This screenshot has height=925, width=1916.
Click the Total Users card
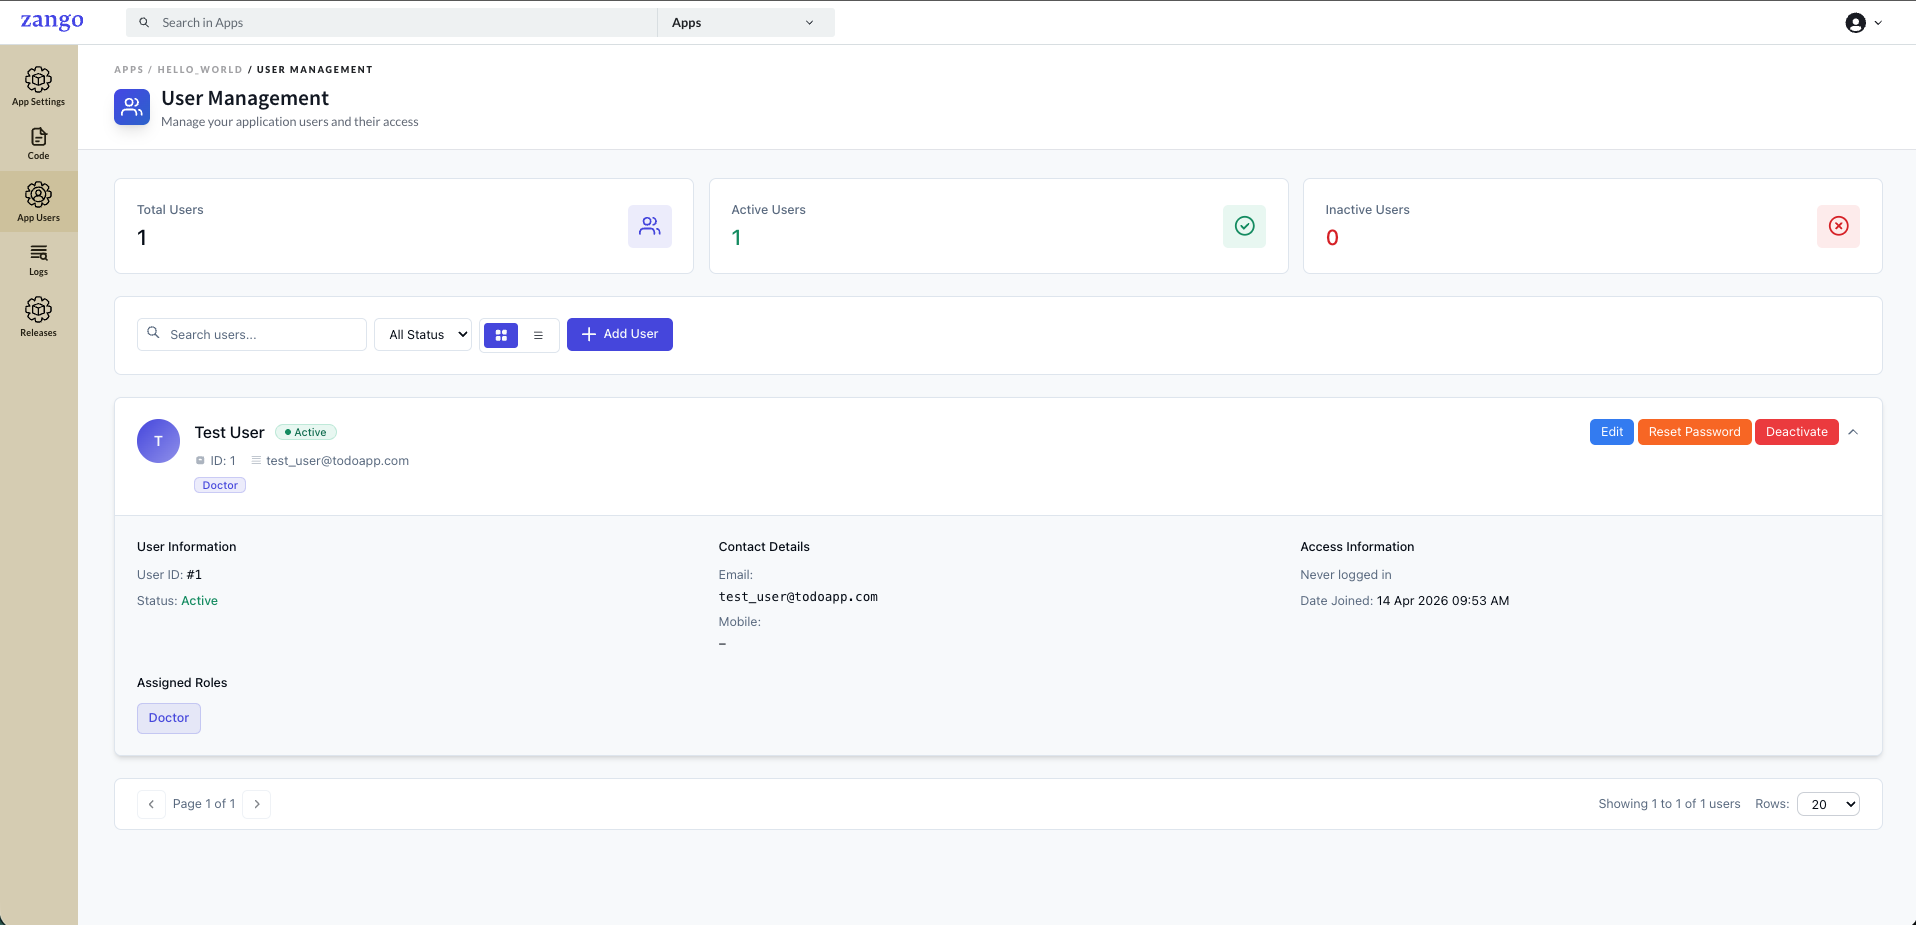(x=404, y=226)
